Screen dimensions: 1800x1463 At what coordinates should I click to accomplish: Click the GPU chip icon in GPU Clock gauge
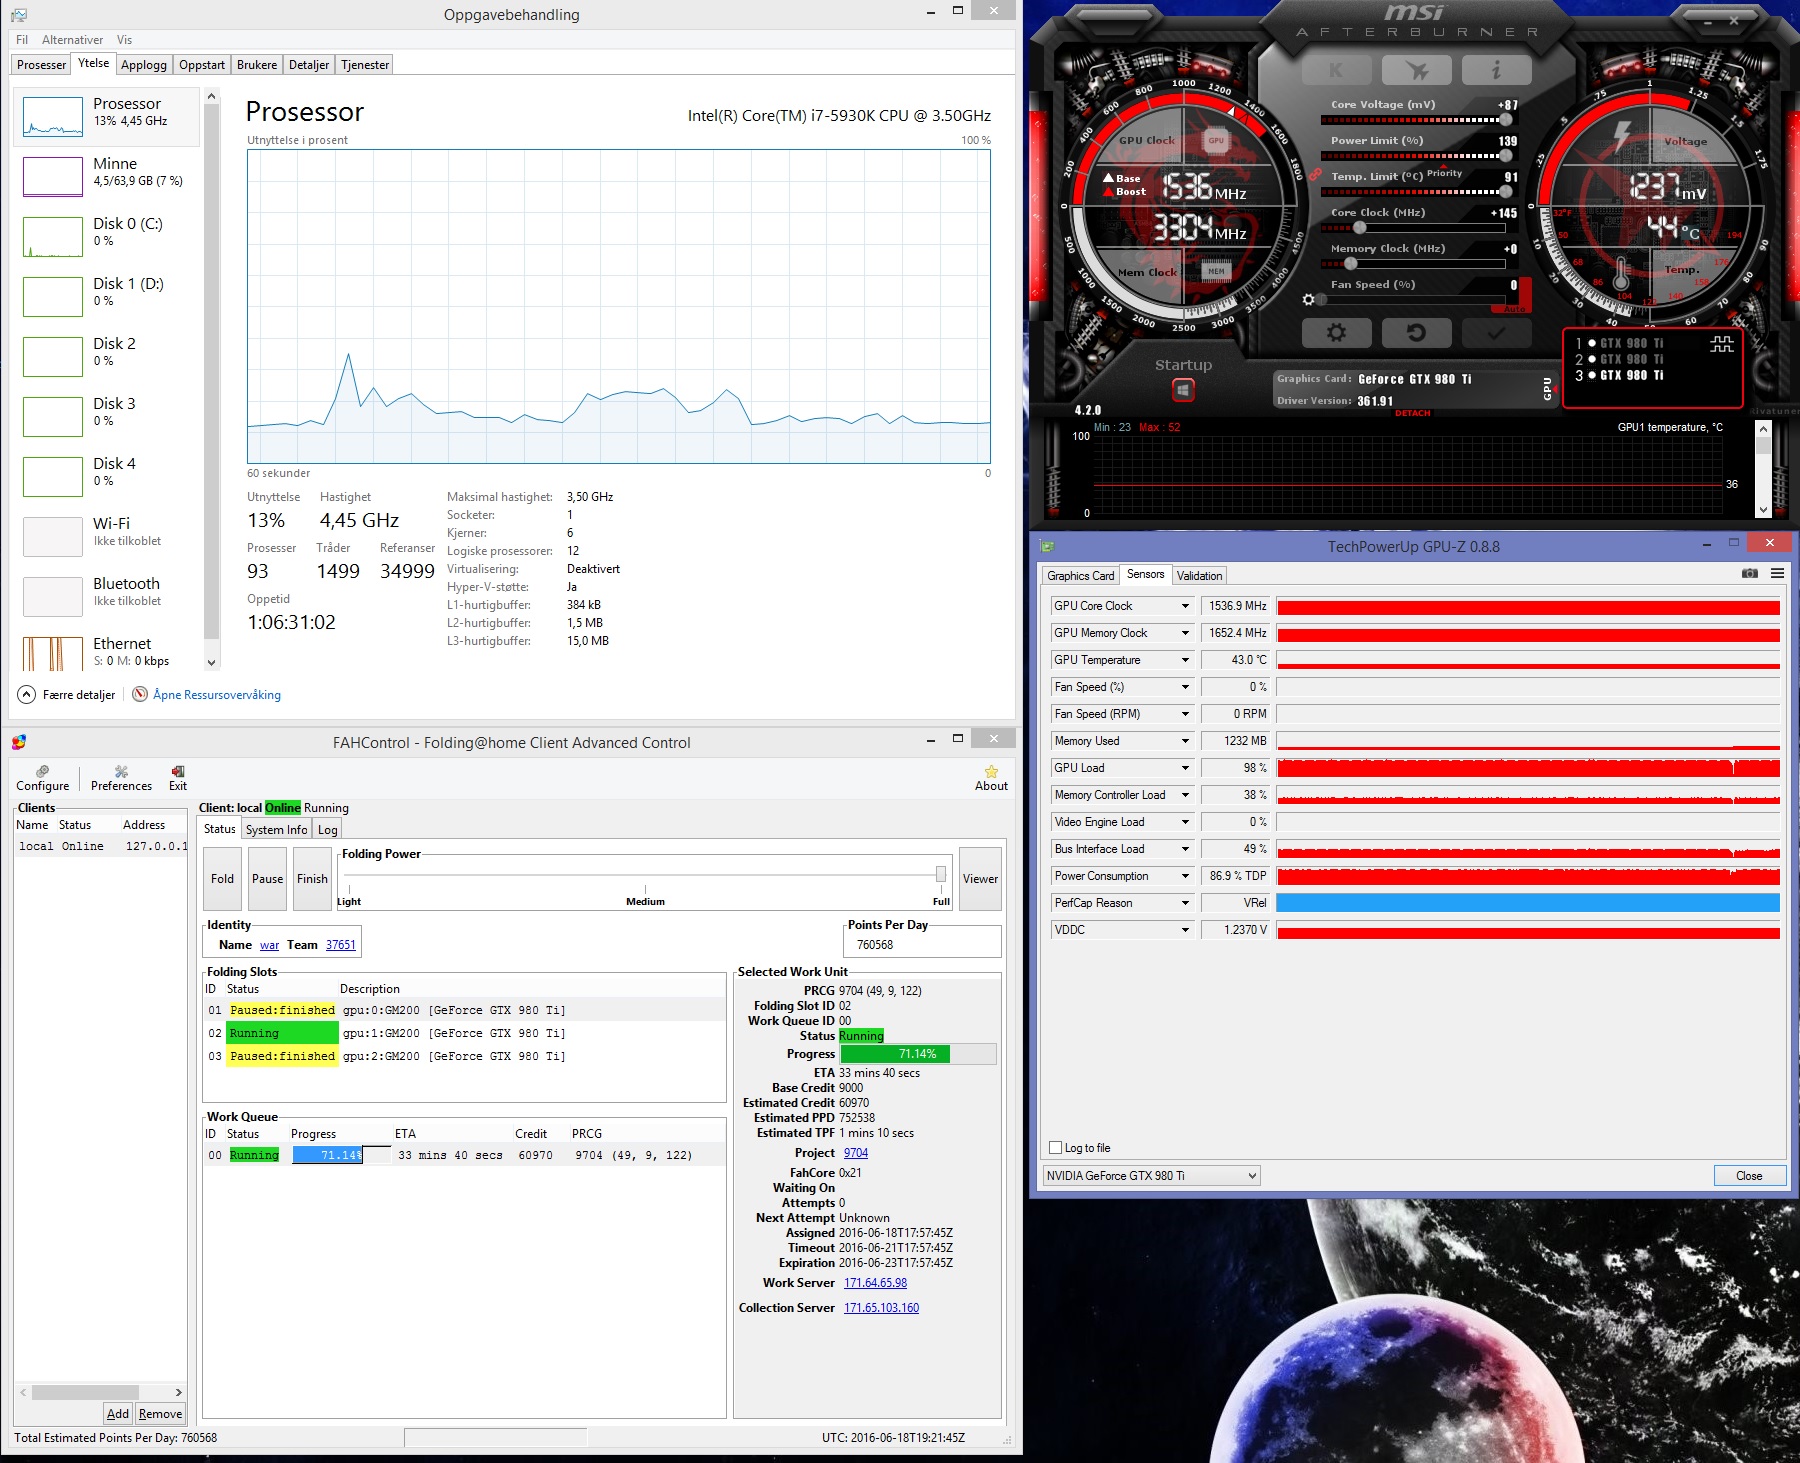(1216, 141)
